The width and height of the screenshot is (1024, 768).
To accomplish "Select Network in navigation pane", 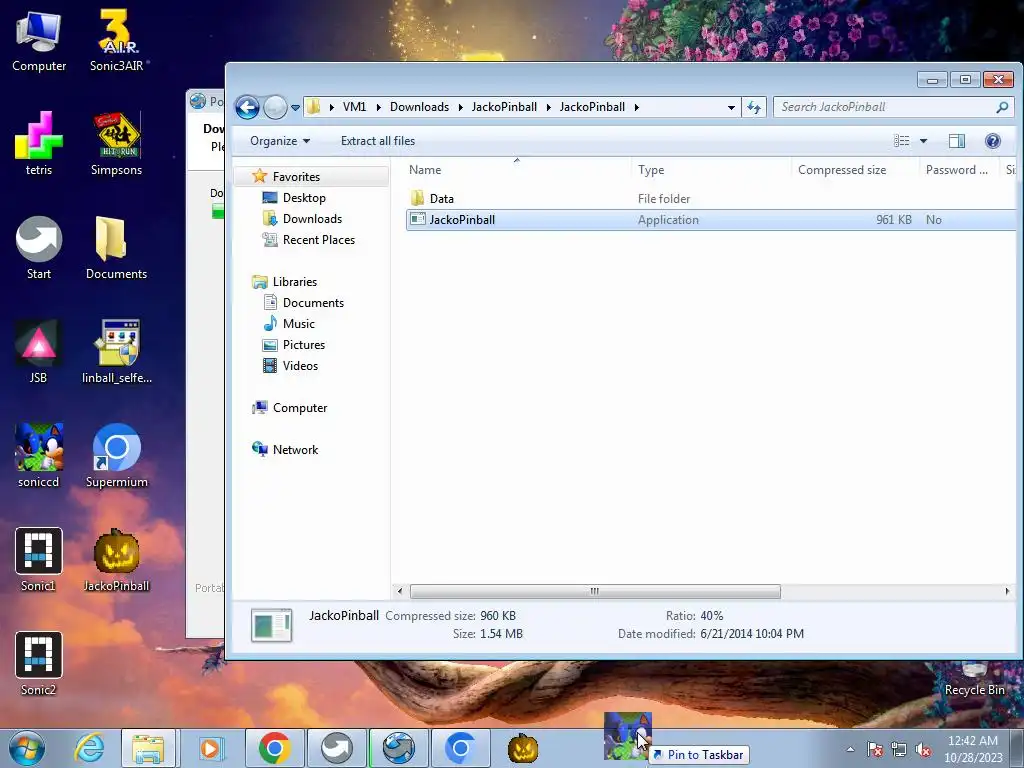I will (295, 450).
